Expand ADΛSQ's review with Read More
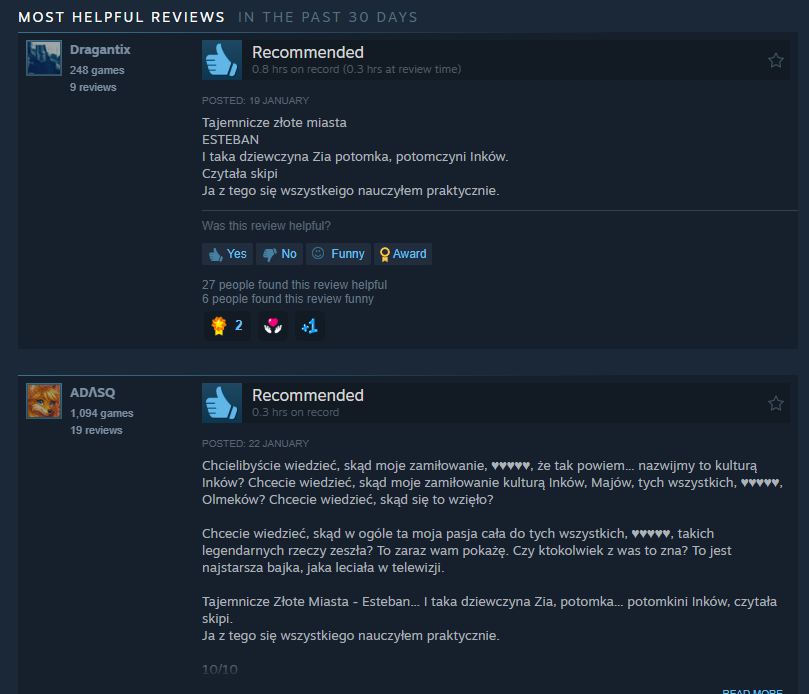This screenshot has height=694, width=809. [x=752, y=691]
